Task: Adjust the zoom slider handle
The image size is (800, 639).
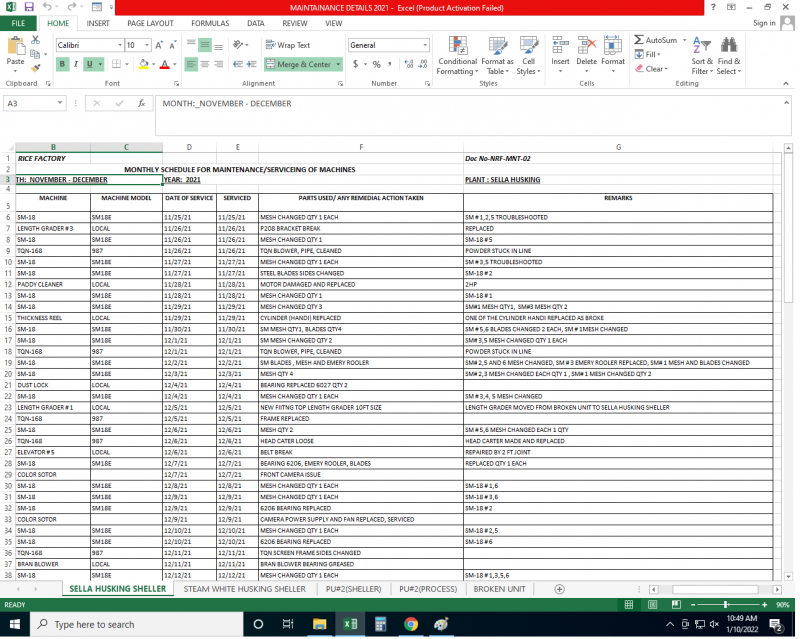Action: (725, 605)
